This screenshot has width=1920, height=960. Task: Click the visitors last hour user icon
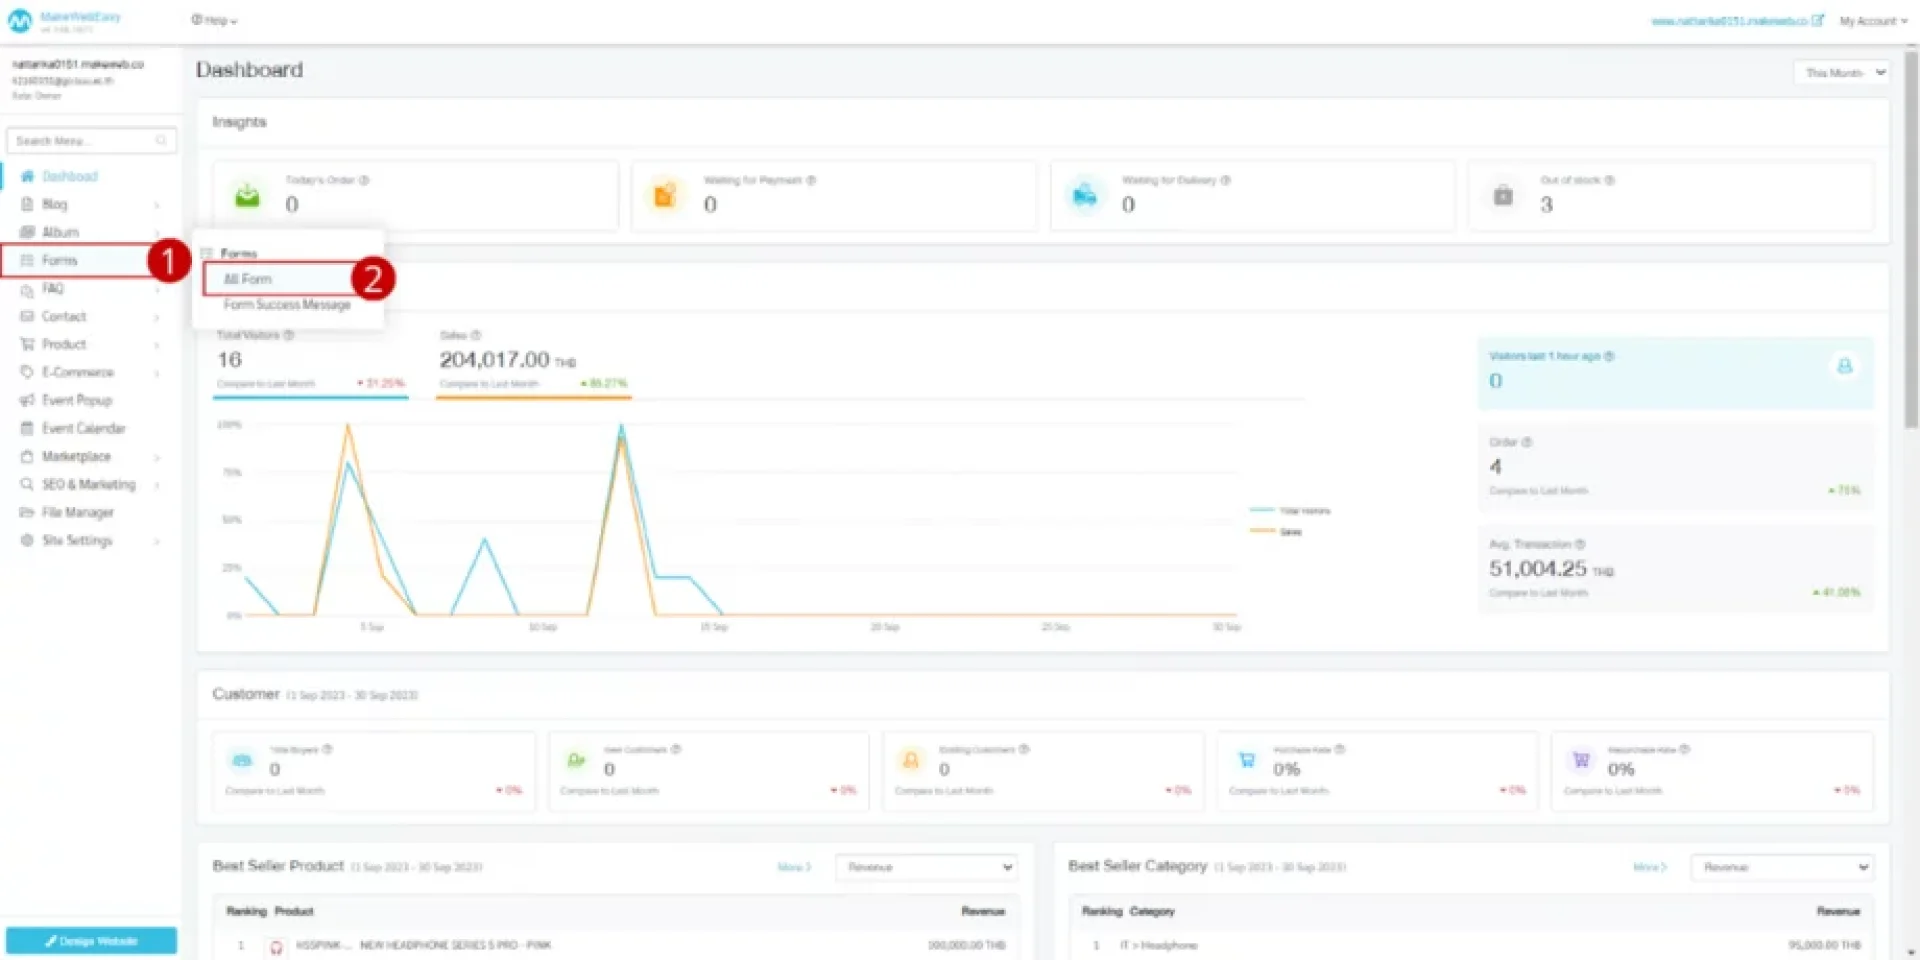1844,366
